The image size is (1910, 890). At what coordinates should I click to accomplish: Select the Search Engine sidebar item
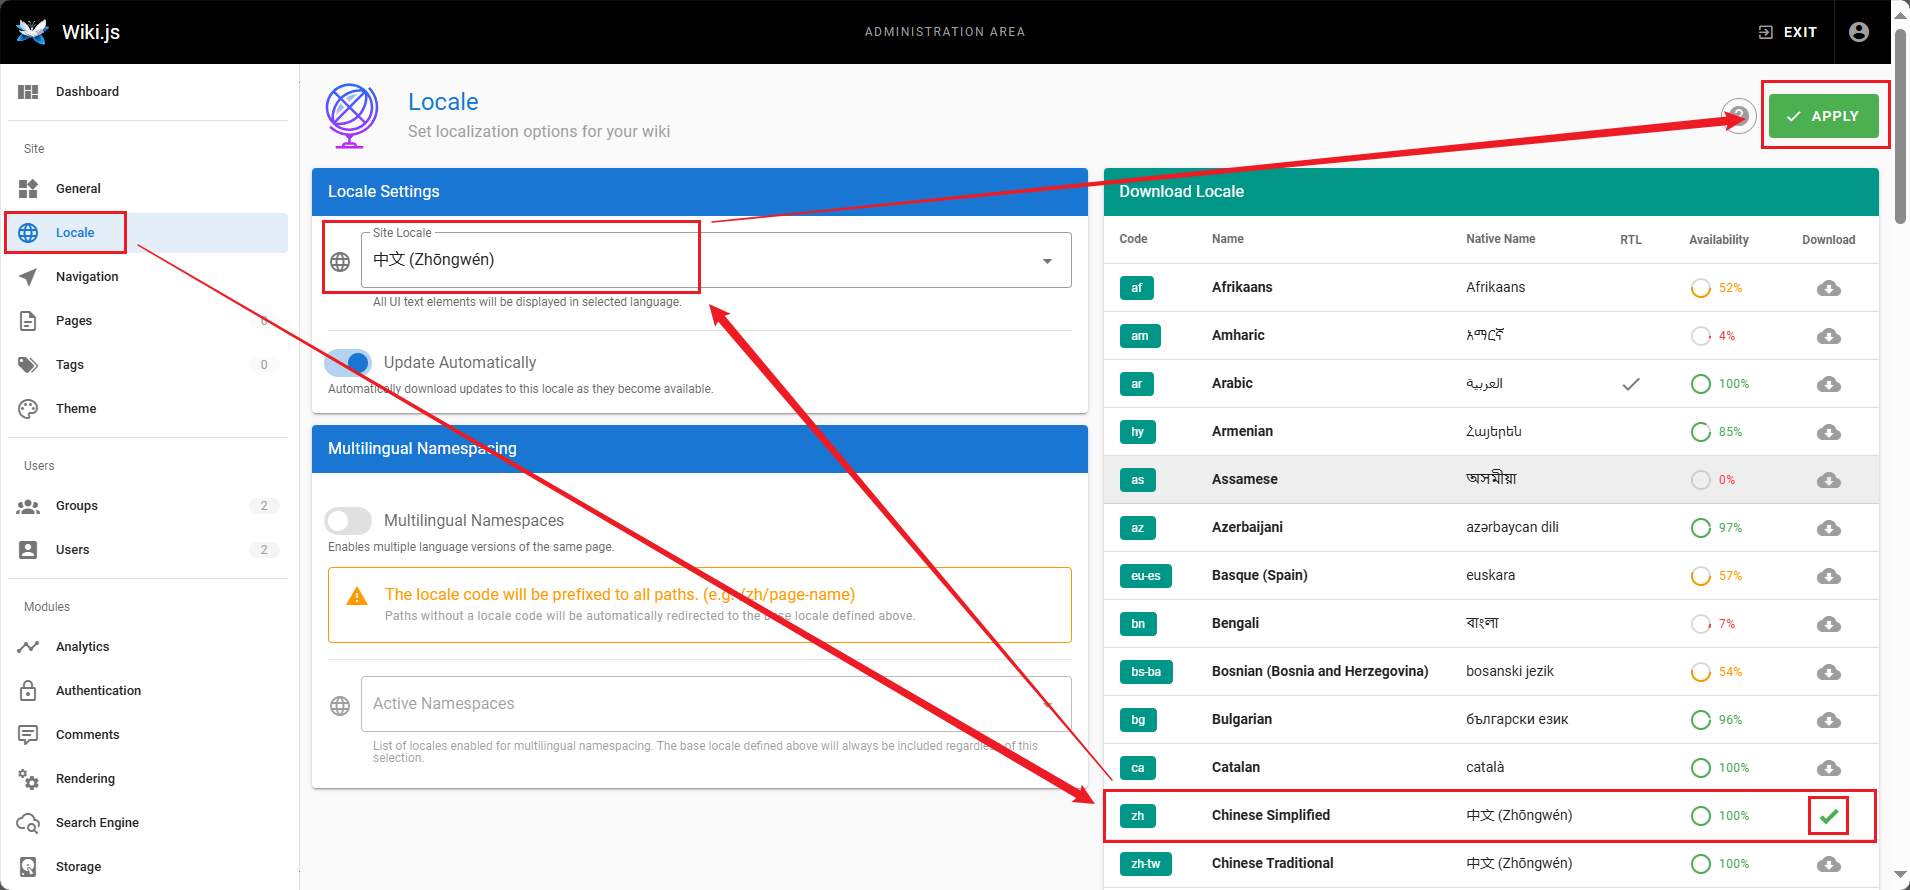[97, 823]
